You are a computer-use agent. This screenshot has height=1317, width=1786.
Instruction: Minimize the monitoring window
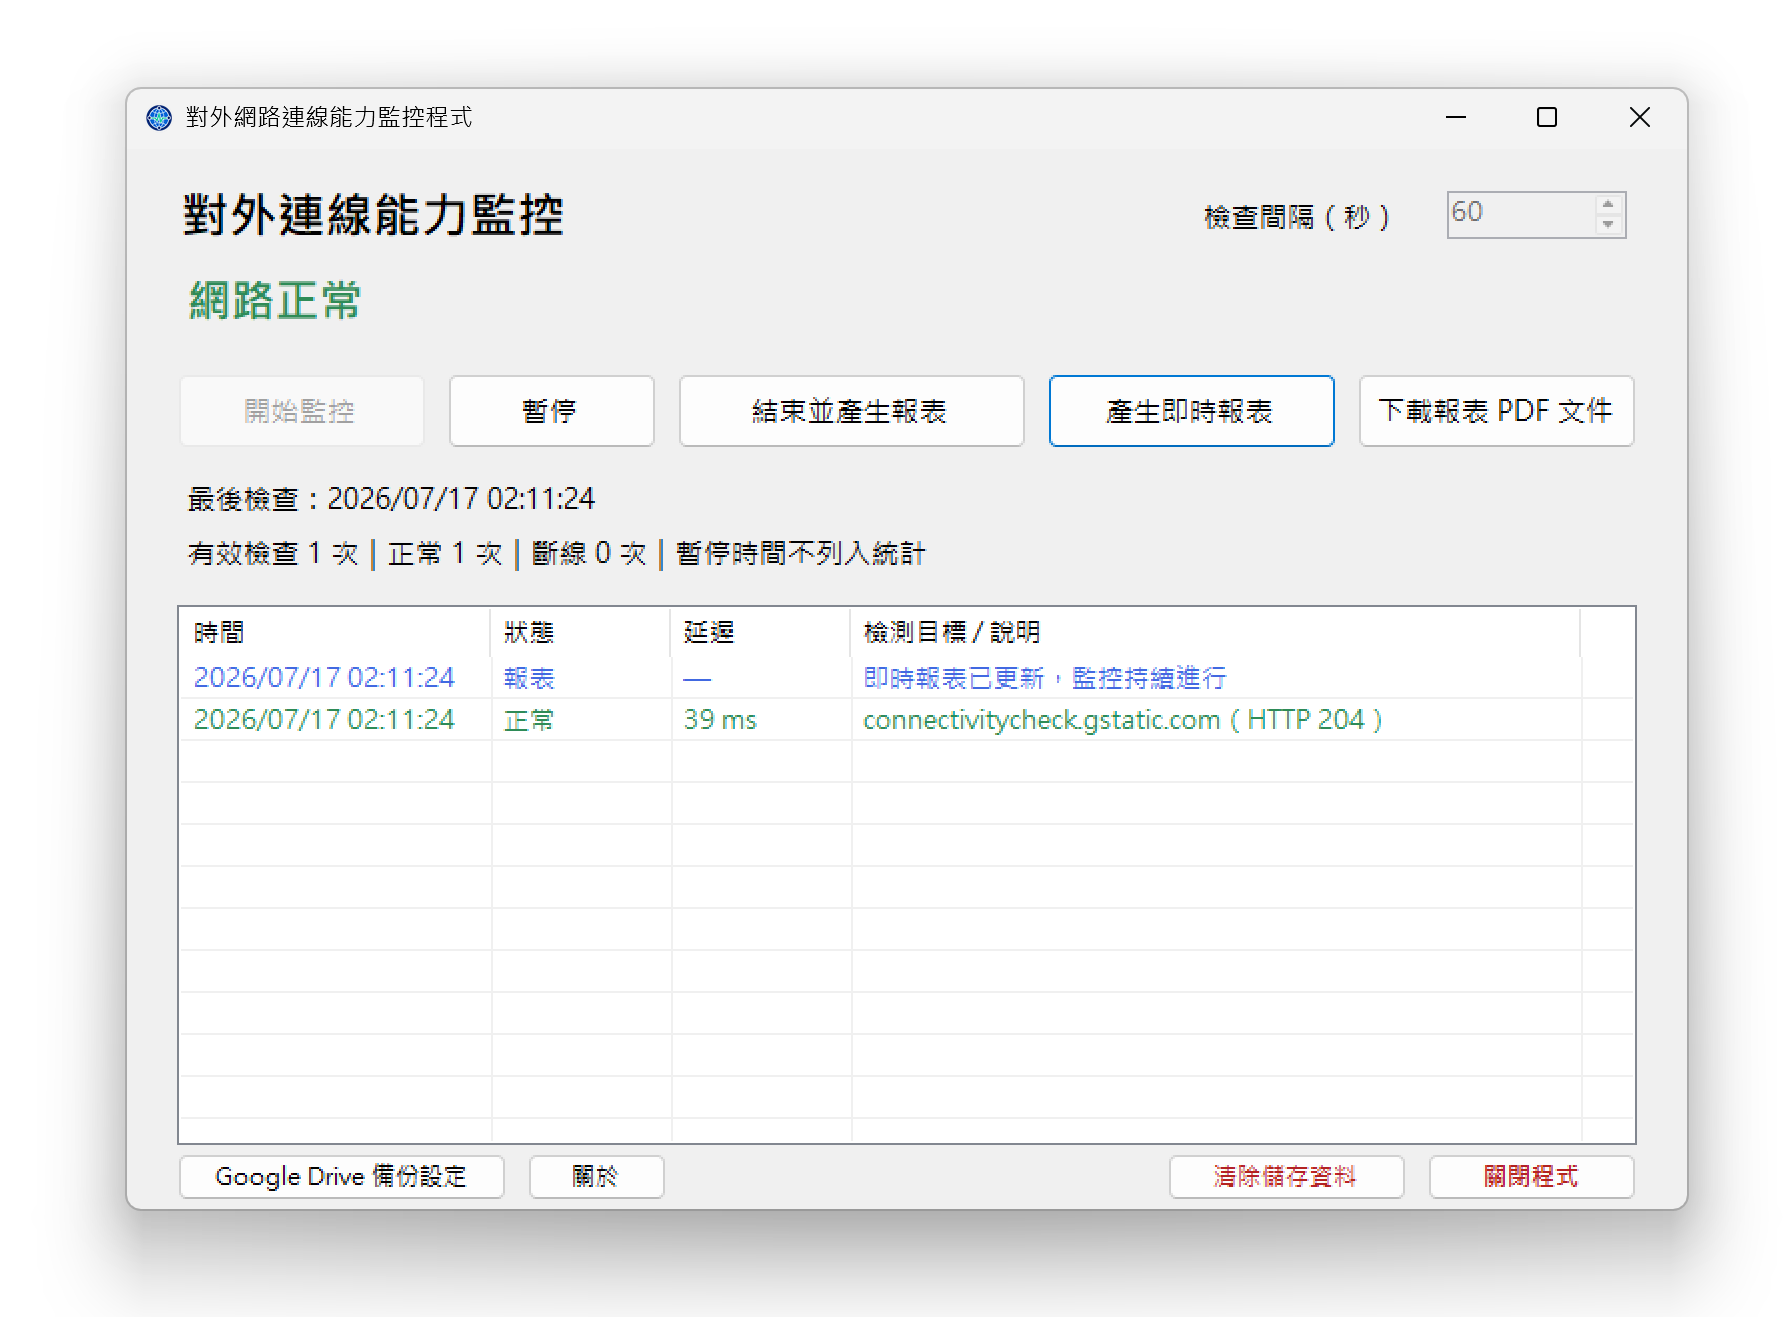(1456, 118)
